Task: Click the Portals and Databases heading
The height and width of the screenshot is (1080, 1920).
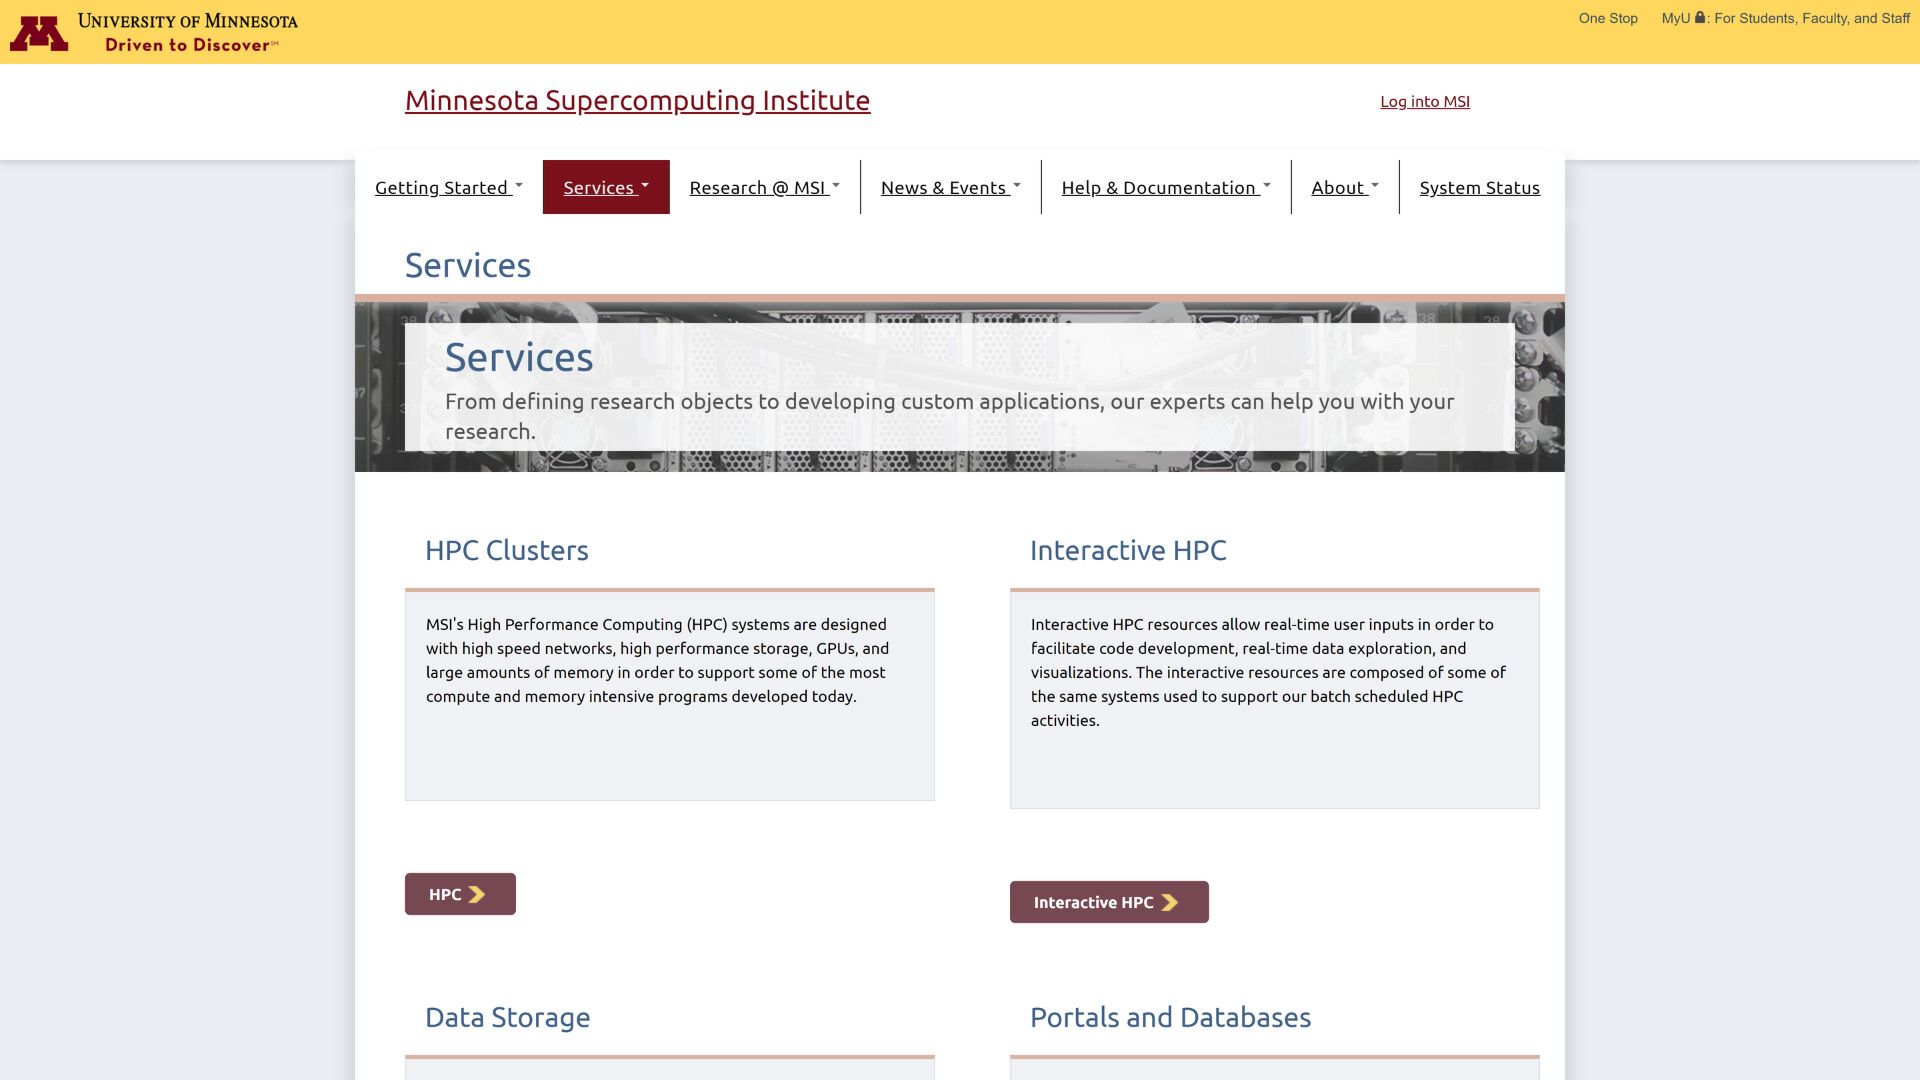Action: coord(1170,1015)
